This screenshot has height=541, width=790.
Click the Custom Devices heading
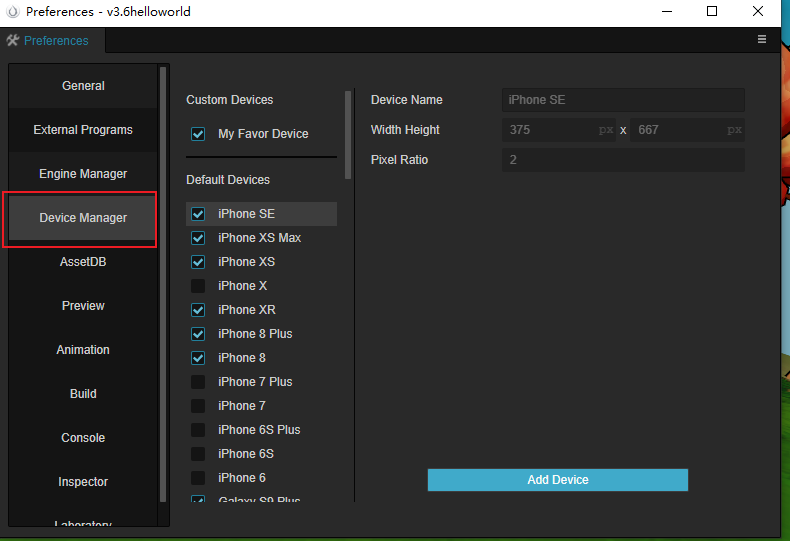coord(229,100)
